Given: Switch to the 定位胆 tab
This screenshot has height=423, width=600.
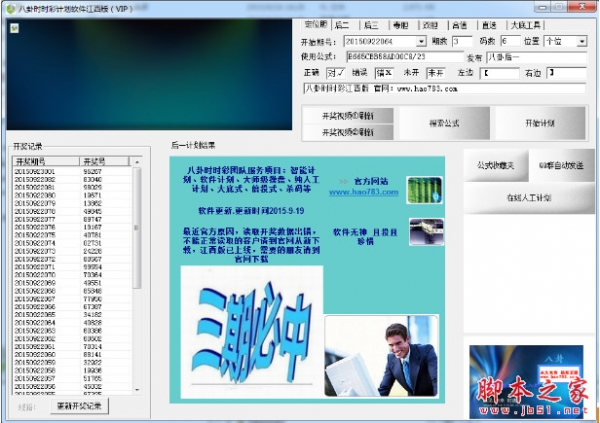Looking at the screenshot, I should [x=316, y=24].
